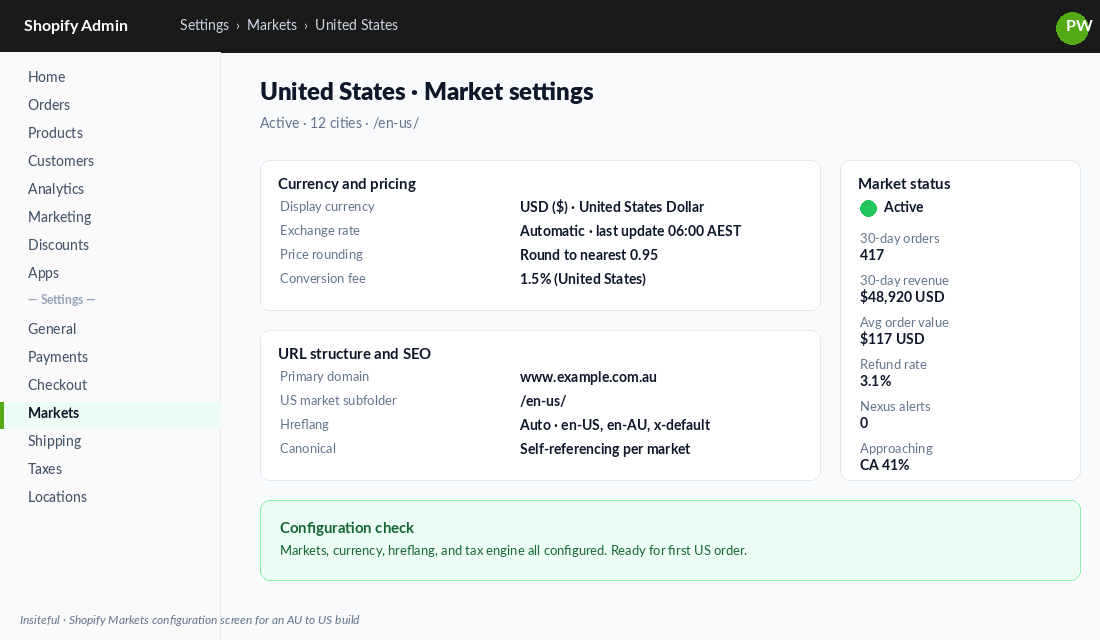Click the Market status card title
Viewport: 1100px width, 640px height.
904,184
